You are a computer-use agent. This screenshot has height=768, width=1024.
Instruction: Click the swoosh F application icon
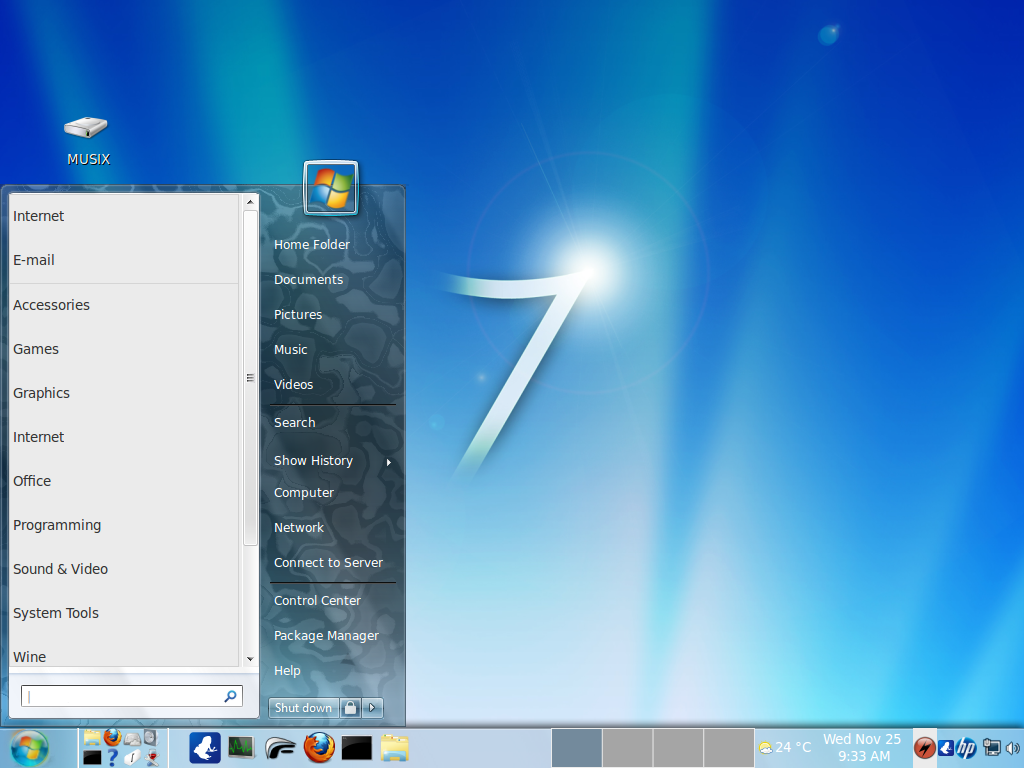click(x=281, y=748)
